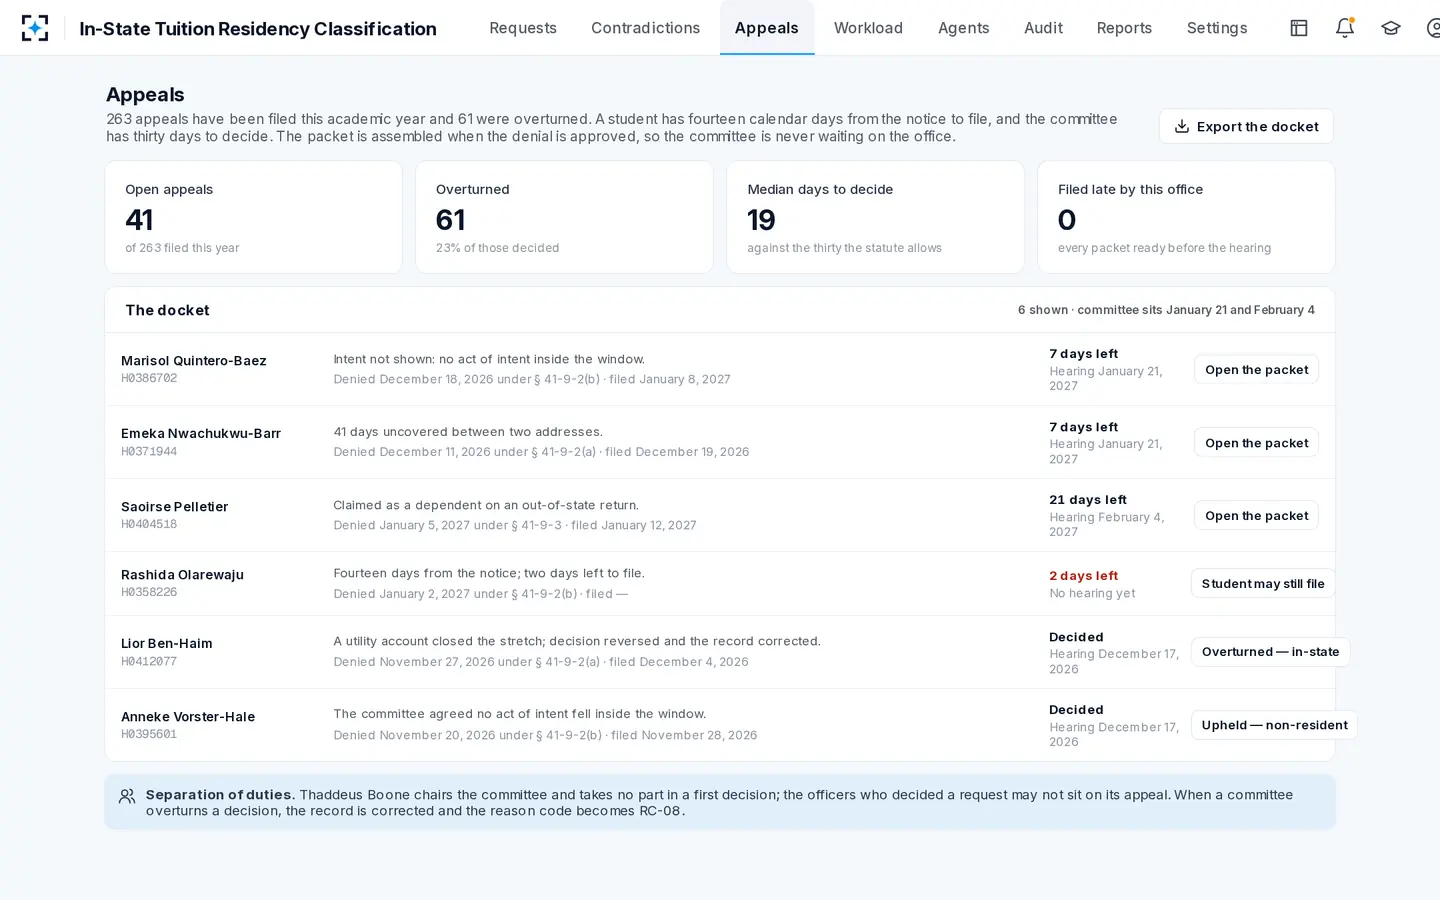Viewport: 1440px width, 900px height.
Task: Switch to the Audit tab
Action: pyautogui.click(x=1043, y=28)
